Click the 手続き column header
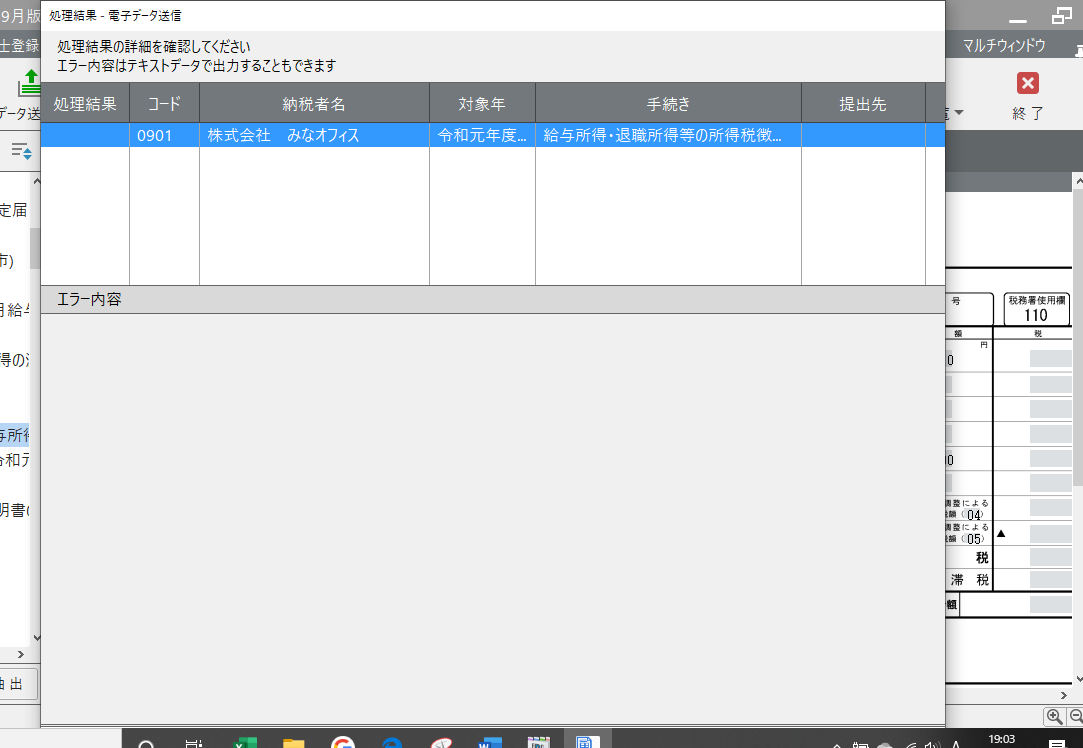This screenshot has height=748, width=1083. coord(668,104)
